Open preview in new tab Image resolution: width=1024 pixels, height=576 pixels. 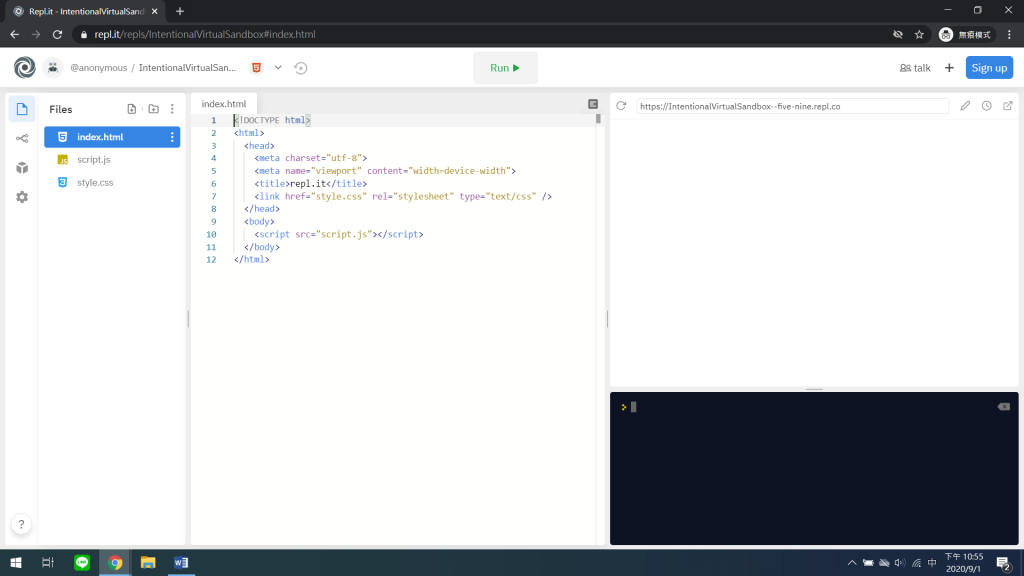pos(1008,106)
